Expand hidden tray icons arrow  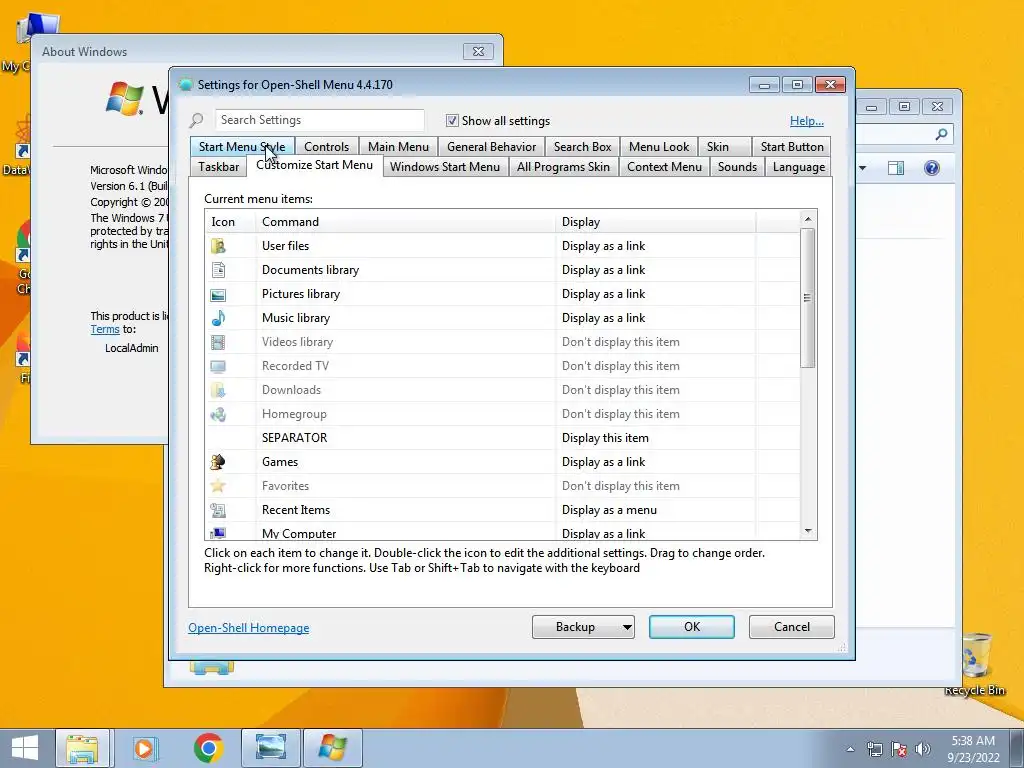point(850,749)
